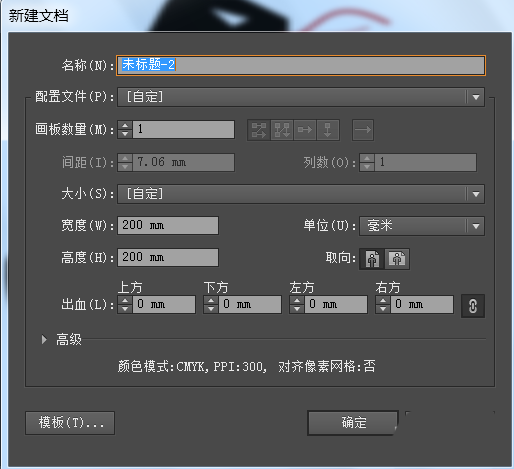
Task: Decrease the 下方 bottom bleed value
Action: (211, 309)
